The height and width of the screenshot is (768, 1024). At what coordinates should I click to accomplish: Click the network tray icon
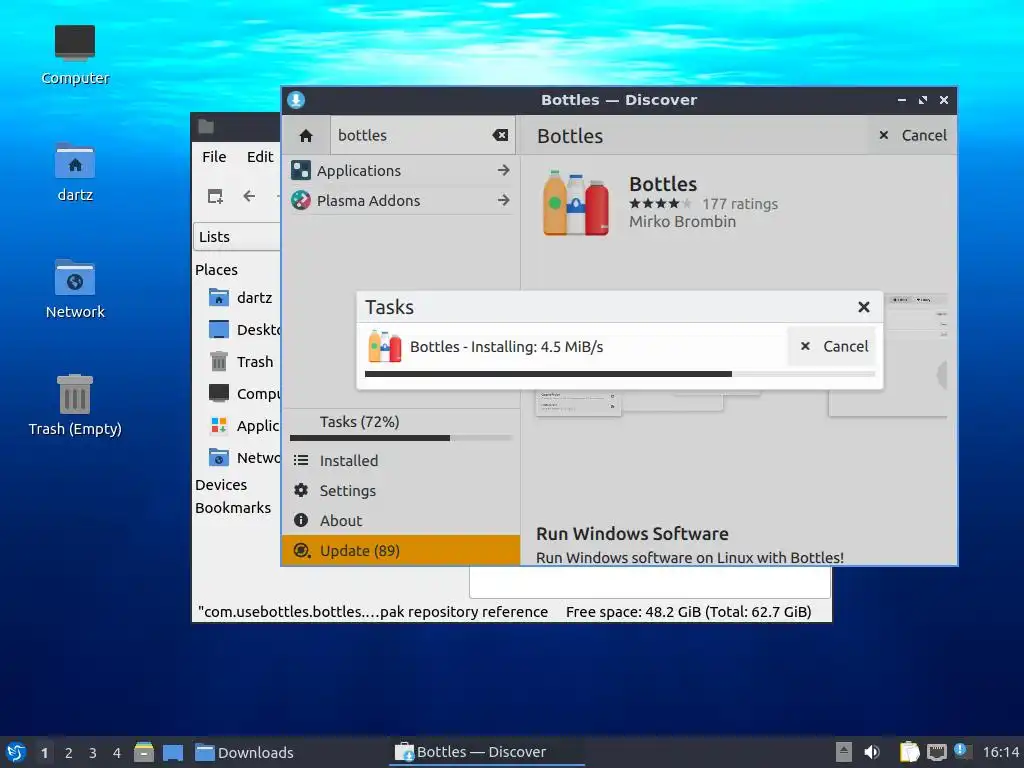point(936,752)
